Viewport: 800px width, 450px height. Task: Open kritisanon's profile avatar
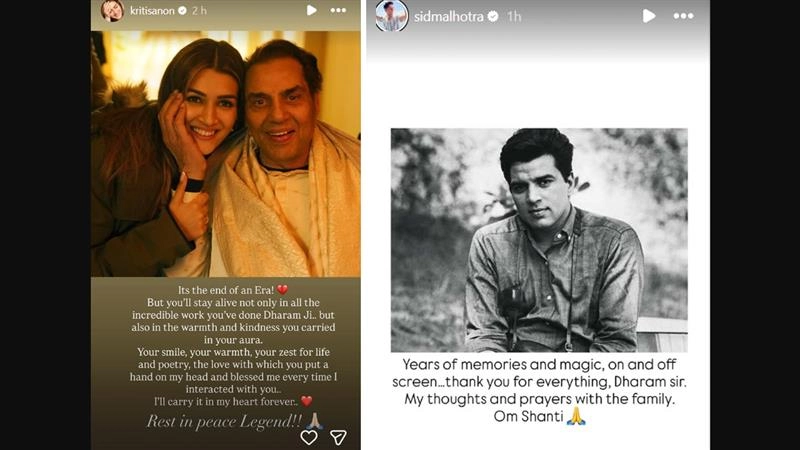112,10
